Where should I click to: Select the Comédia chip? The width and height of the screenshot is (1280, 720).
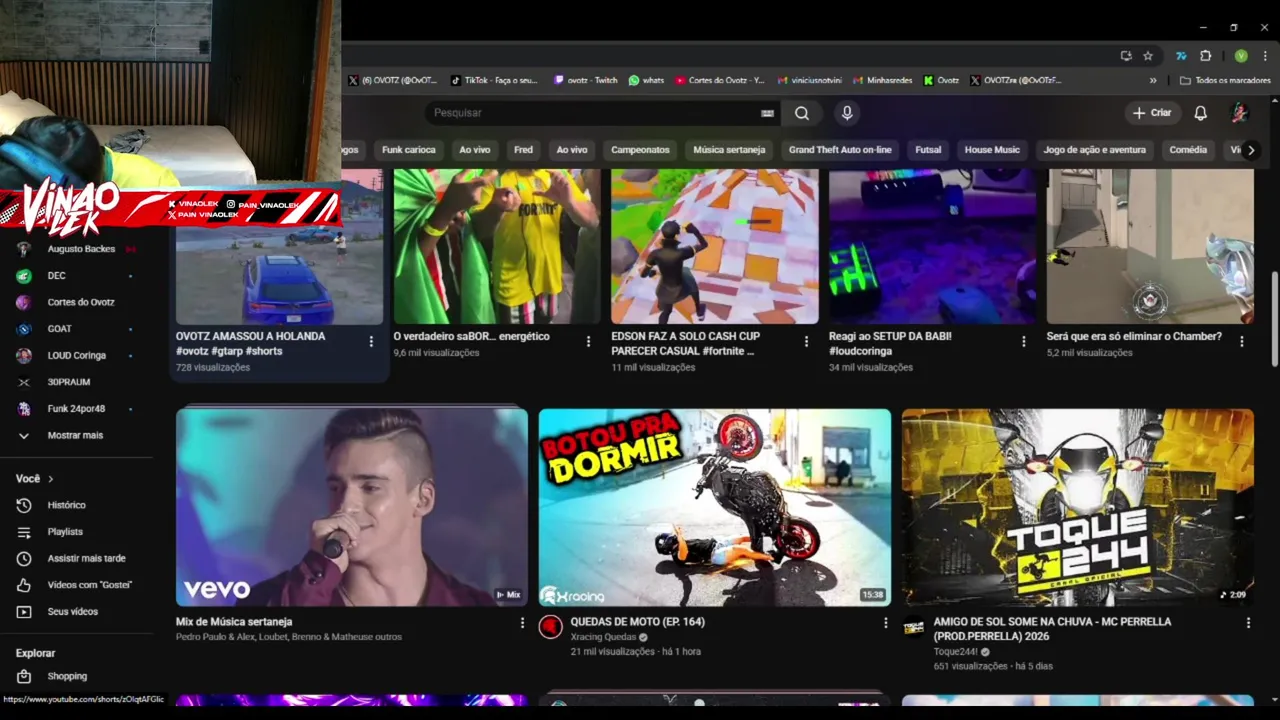click(1188, 150)
